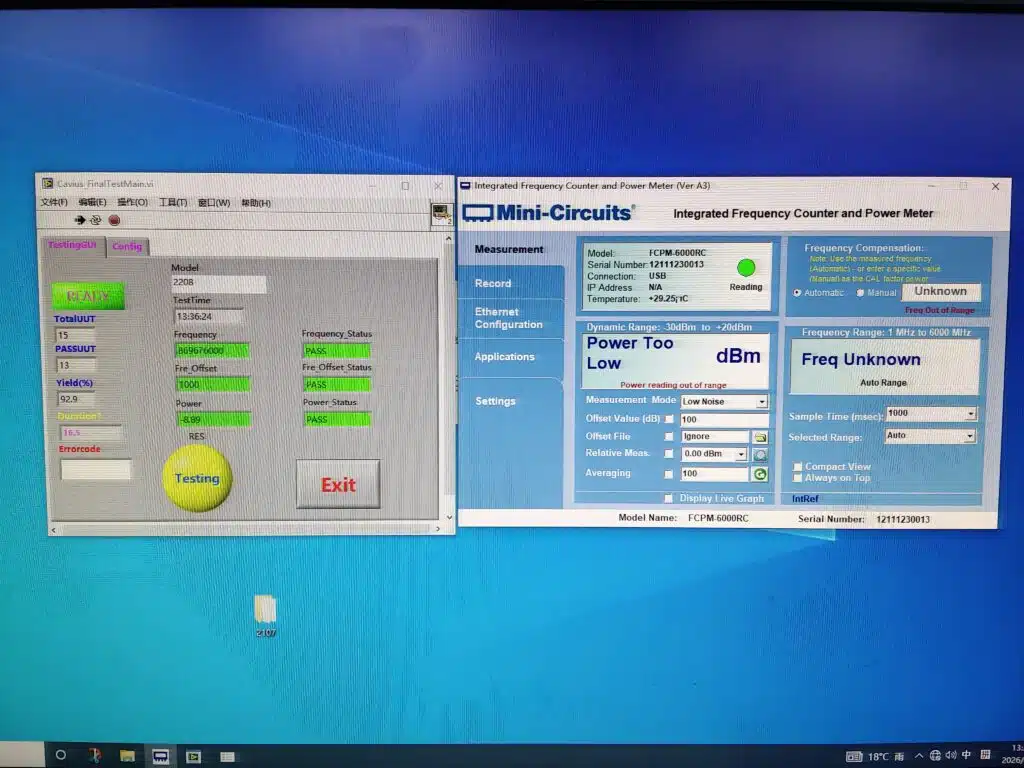Open the 窗口(W) menu
This screenshot has height=768, width=1024.
(x=214, y=203)
